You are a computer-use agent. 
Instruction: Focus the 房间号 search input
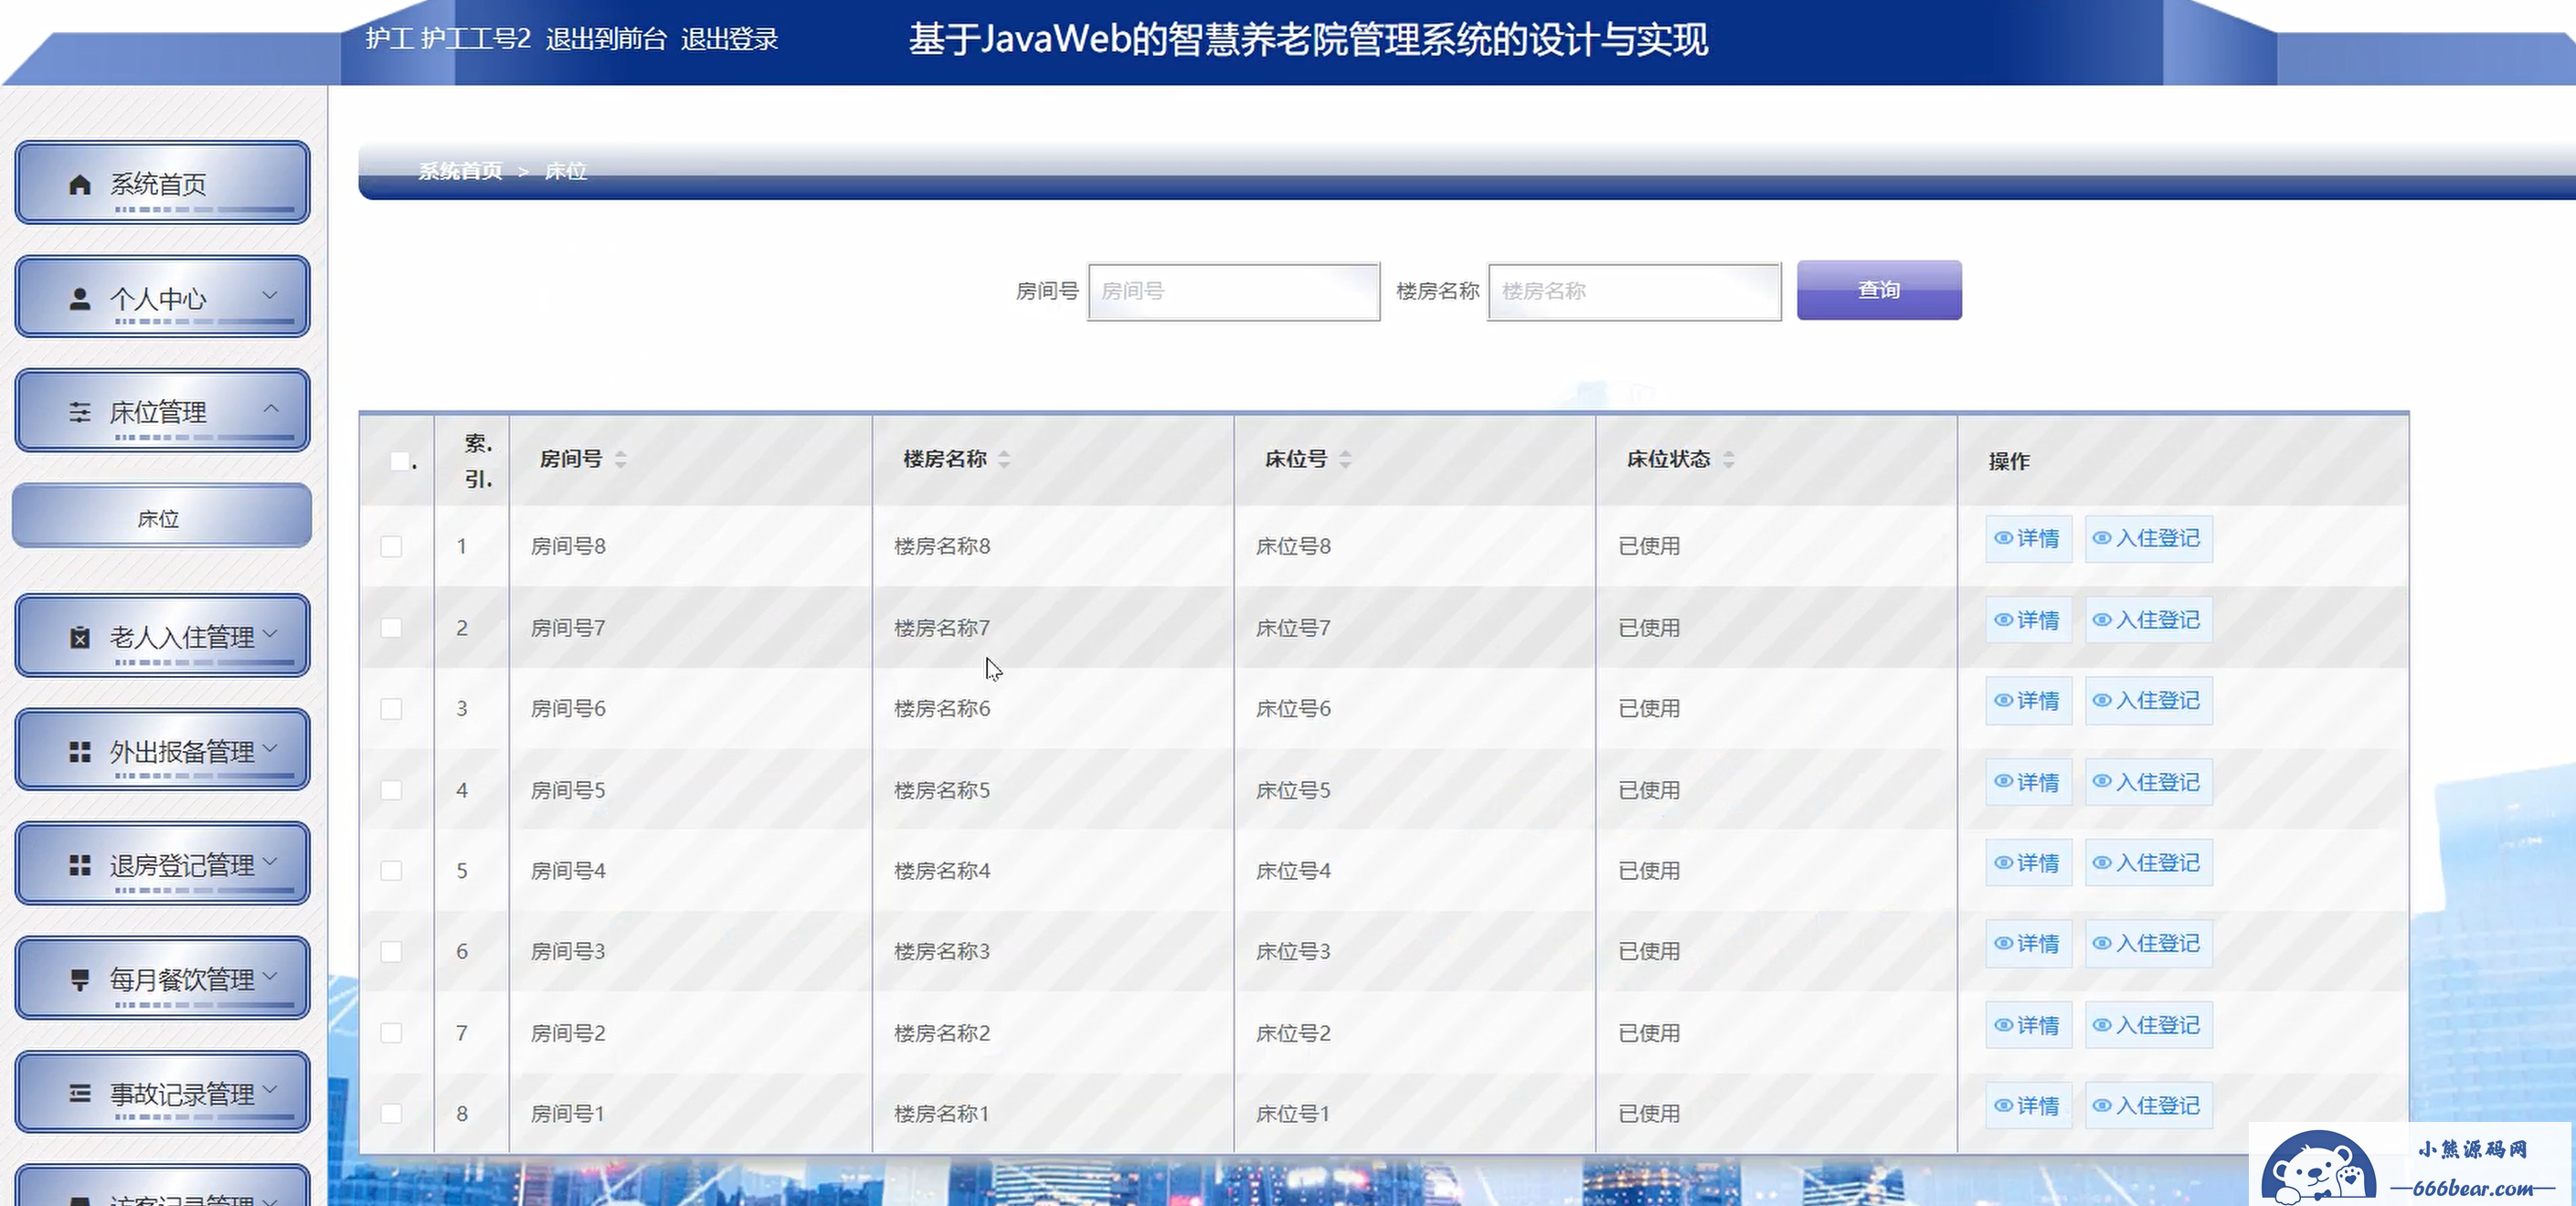click(x=1234, y=291)
